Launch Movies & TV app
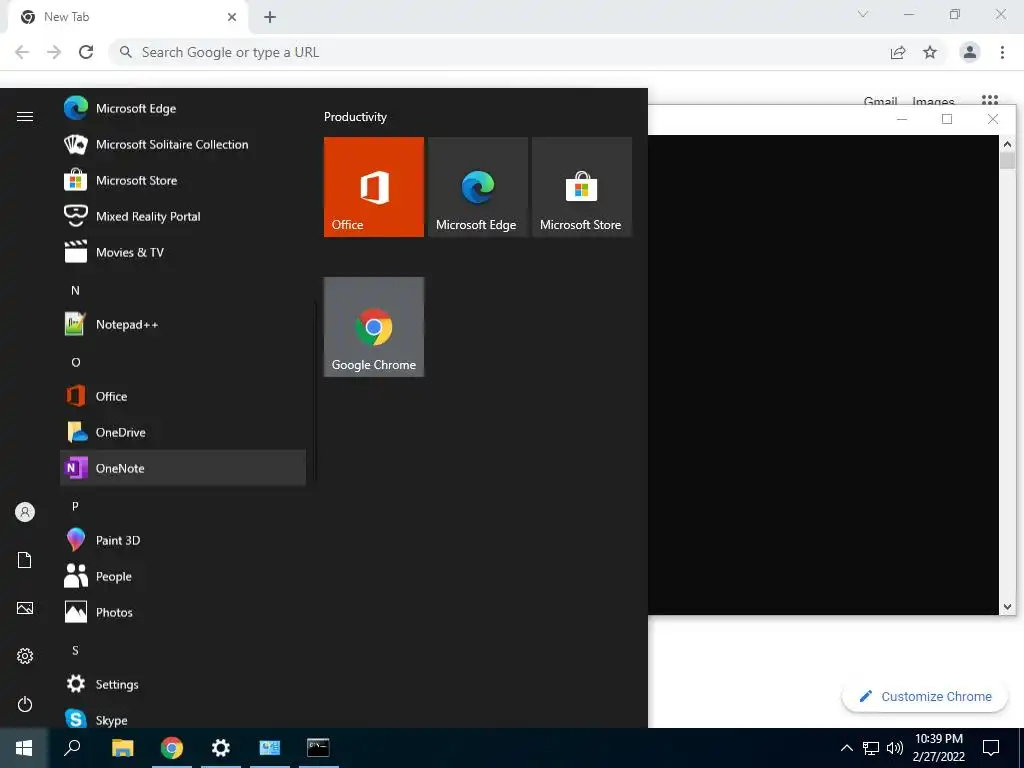1024x768 pixels. [x=183, y=252]
